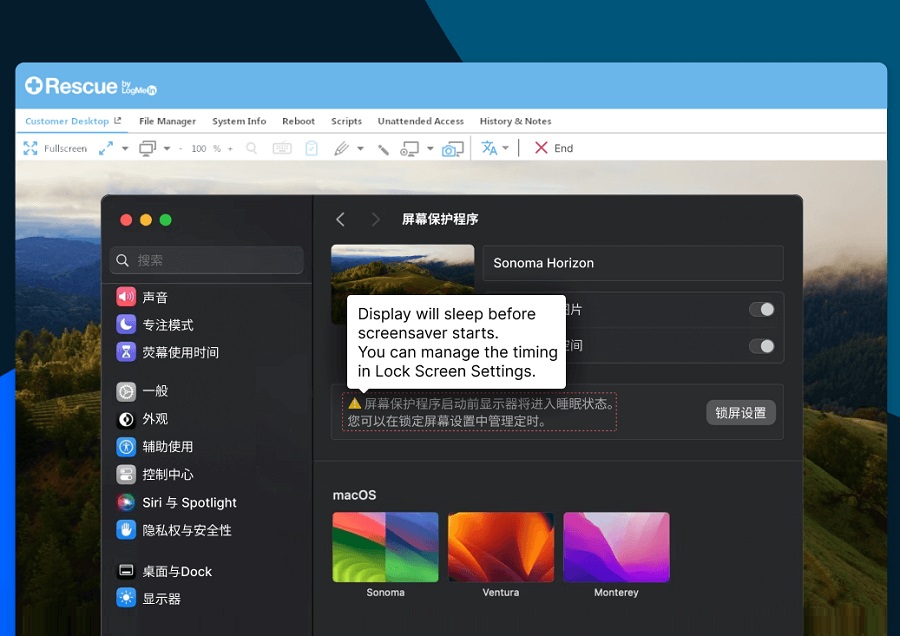This screenshot has width=900, height=636.
Task: Select the whiteboard pencil tool
Action: click(x=342, y=148)
